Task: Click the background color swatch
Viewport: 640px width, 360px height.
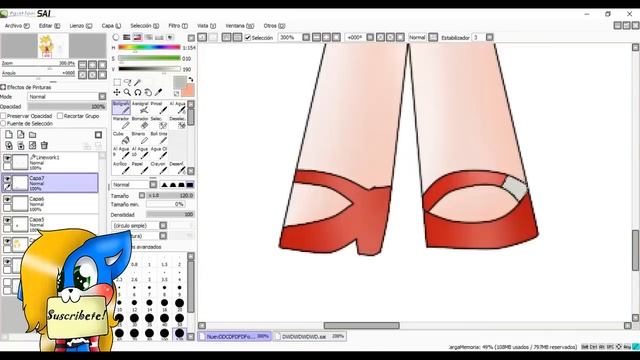Action: pos(189,91)
